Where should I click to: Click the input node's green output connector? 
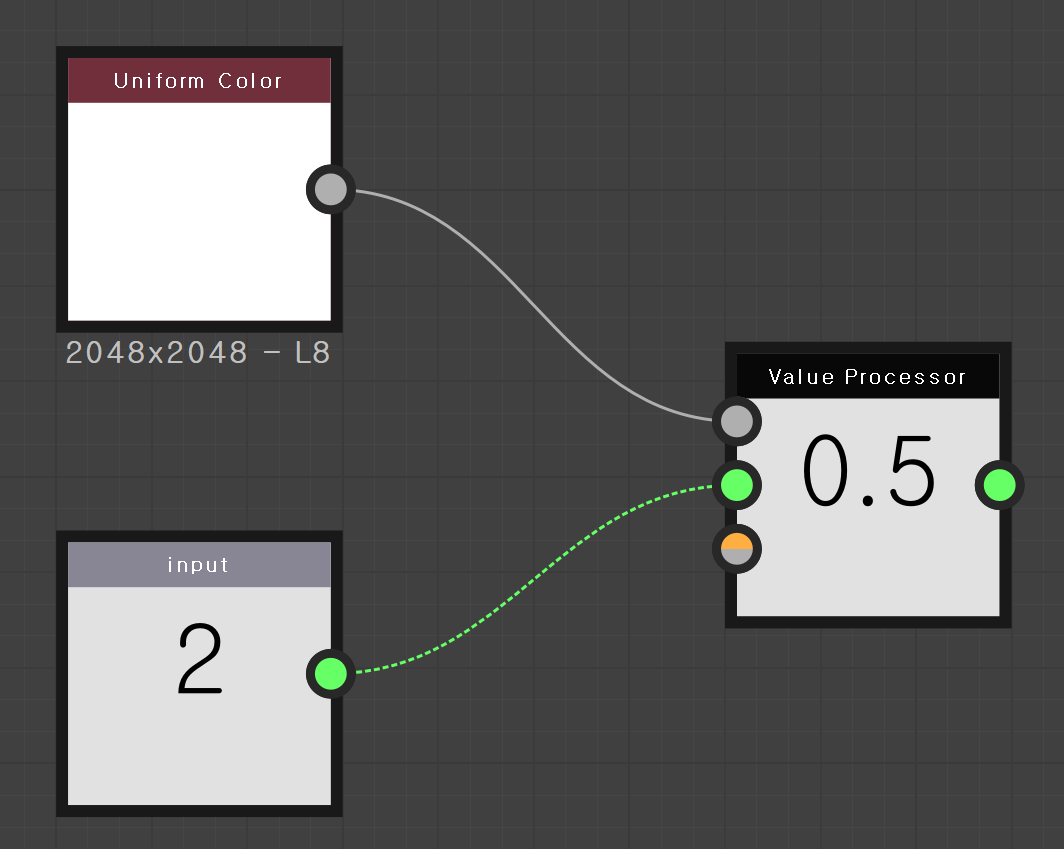pyautogui.click(x=330, y=673)
